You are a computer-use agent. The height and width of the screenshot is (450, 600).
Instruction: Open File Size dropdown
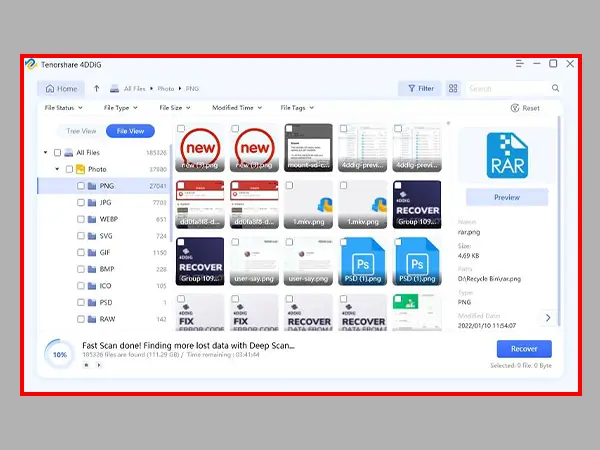click(x=174, y=108)
